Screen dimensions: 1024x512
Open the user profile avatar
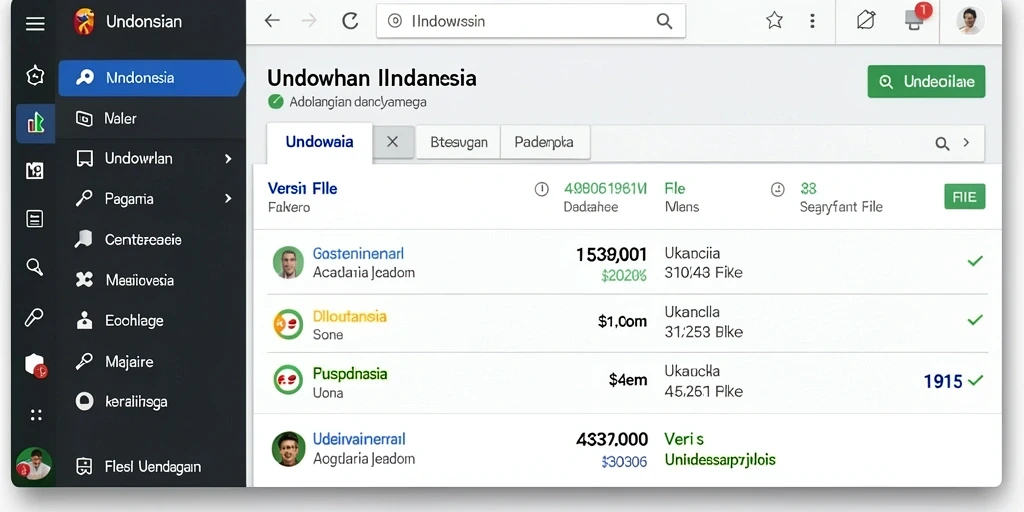970,21
